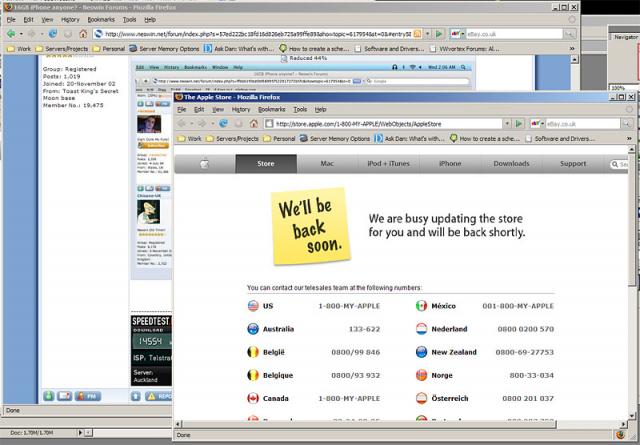
Task: Click vertical scrollbar thumb in Apple Store window
Action: [x=632, y=220]
